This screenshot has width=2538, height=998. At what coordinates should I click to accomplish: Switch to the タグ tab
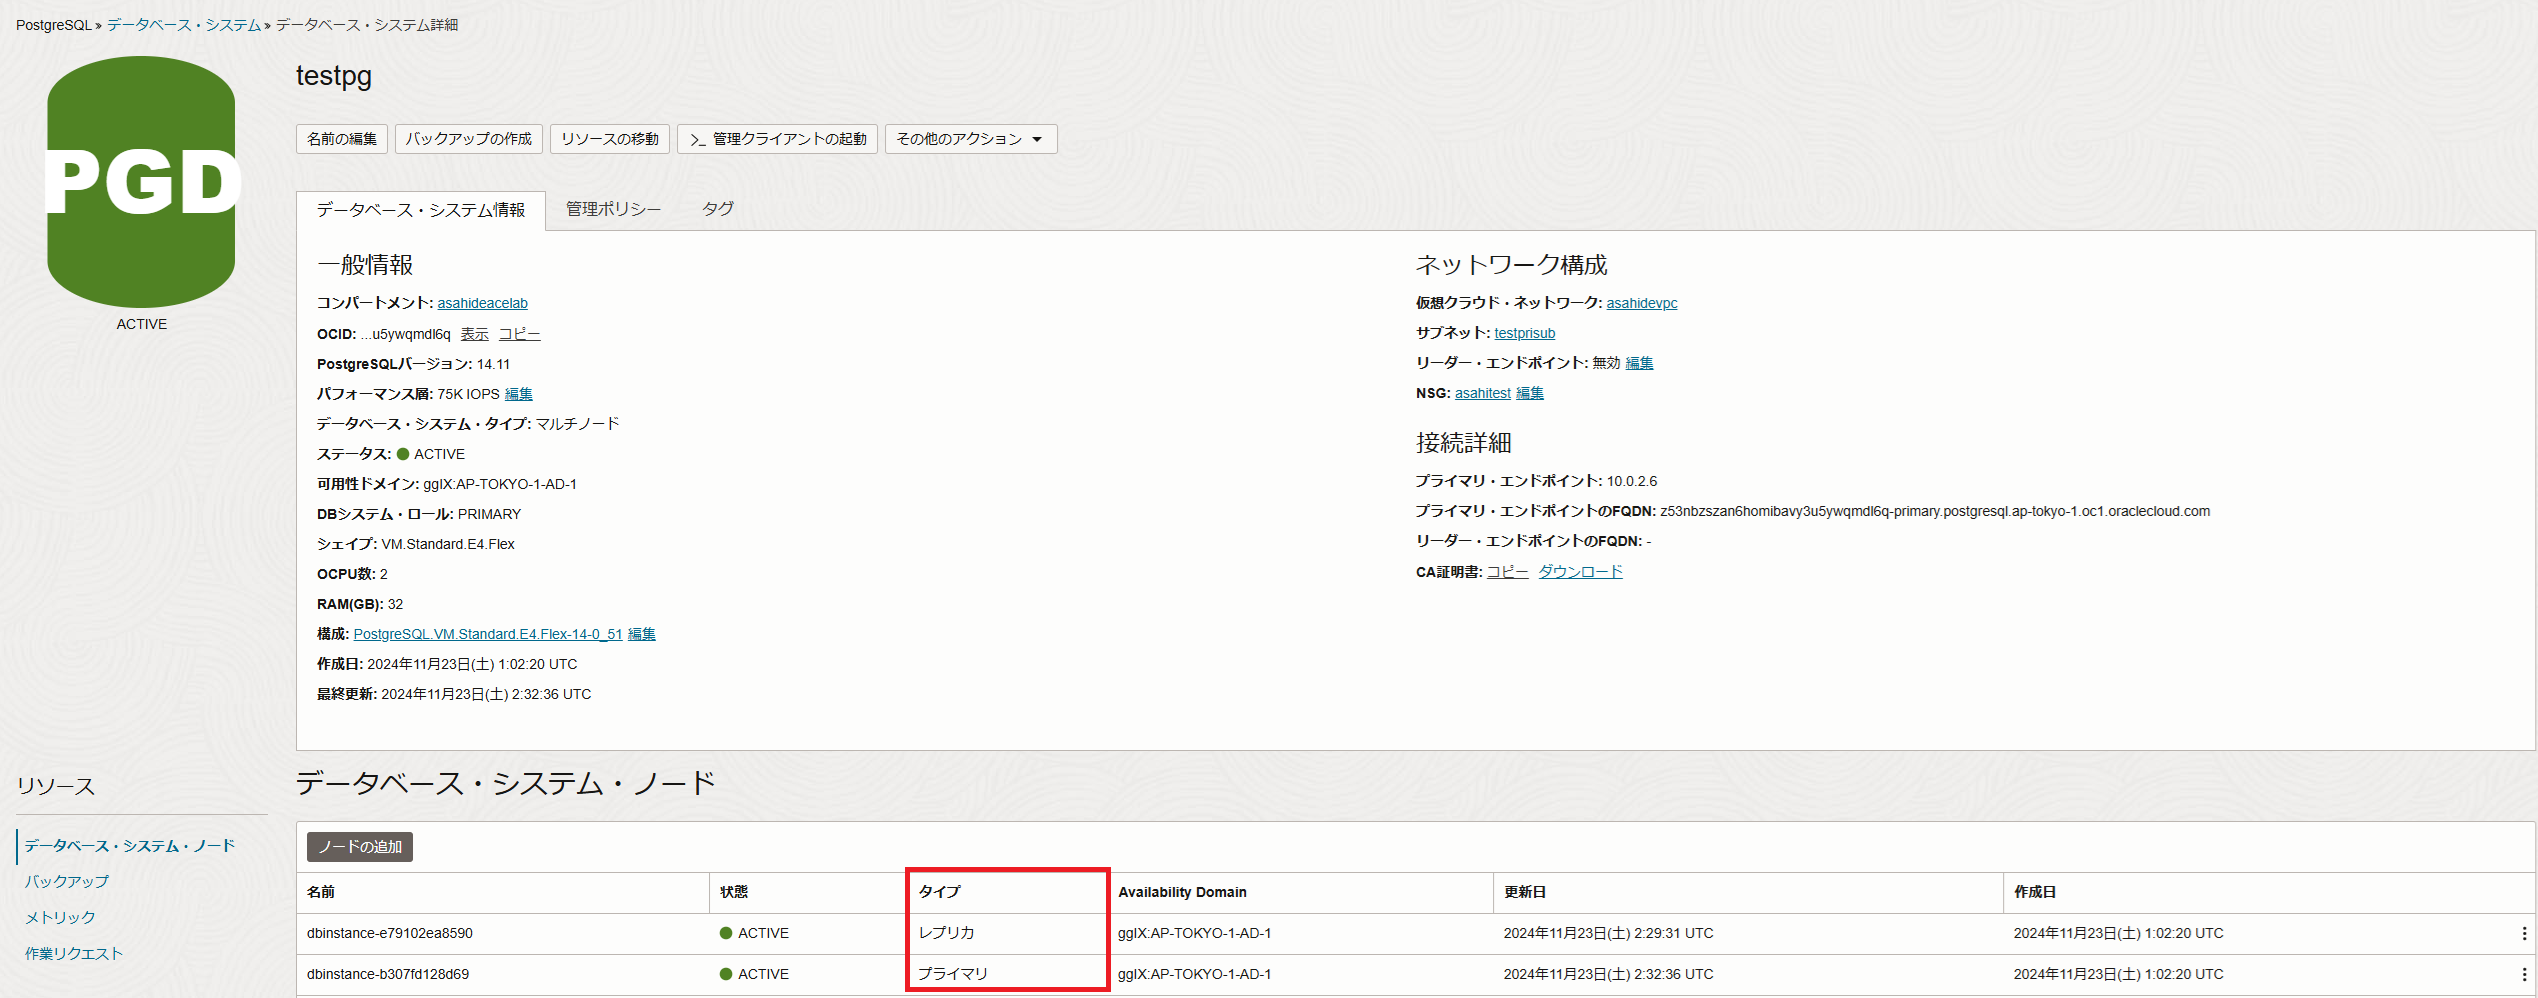pyautogui.click(x=717, y=209)
